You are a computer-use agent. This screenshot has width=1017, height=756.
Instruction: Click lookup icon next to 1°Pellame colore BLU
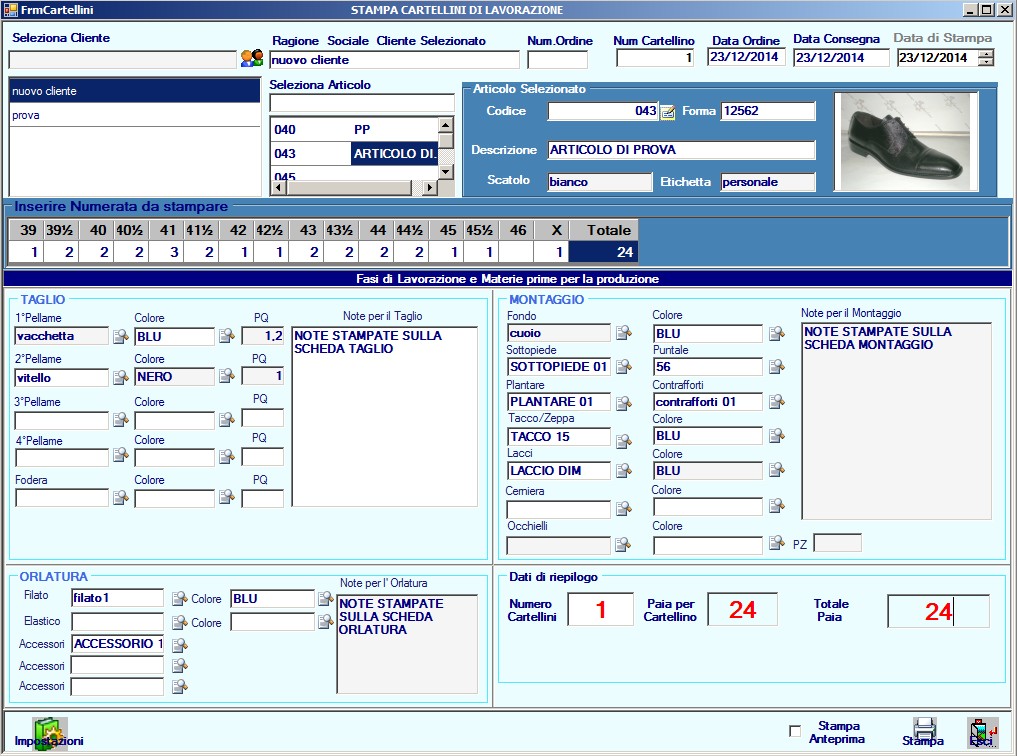pyautogui.click(x=226, y=336)
